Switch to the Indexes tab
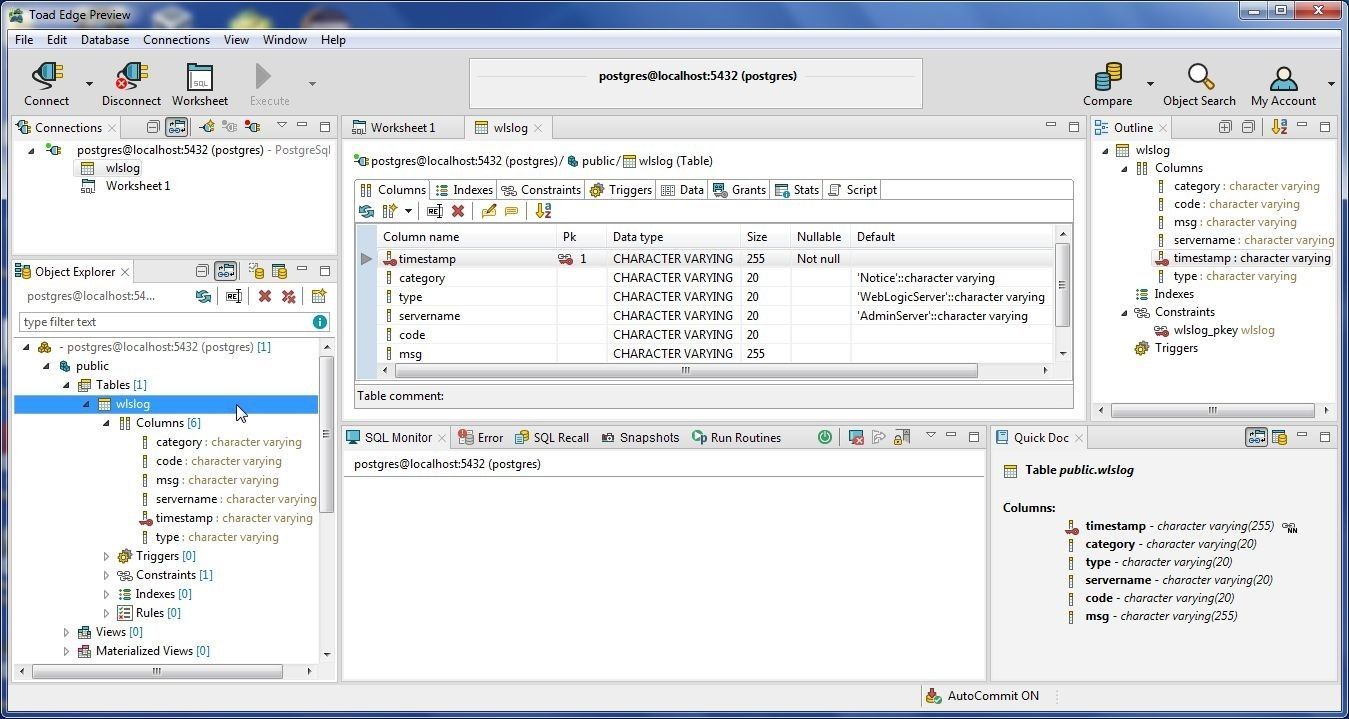1349x719 pixels. tap(464, 190)
